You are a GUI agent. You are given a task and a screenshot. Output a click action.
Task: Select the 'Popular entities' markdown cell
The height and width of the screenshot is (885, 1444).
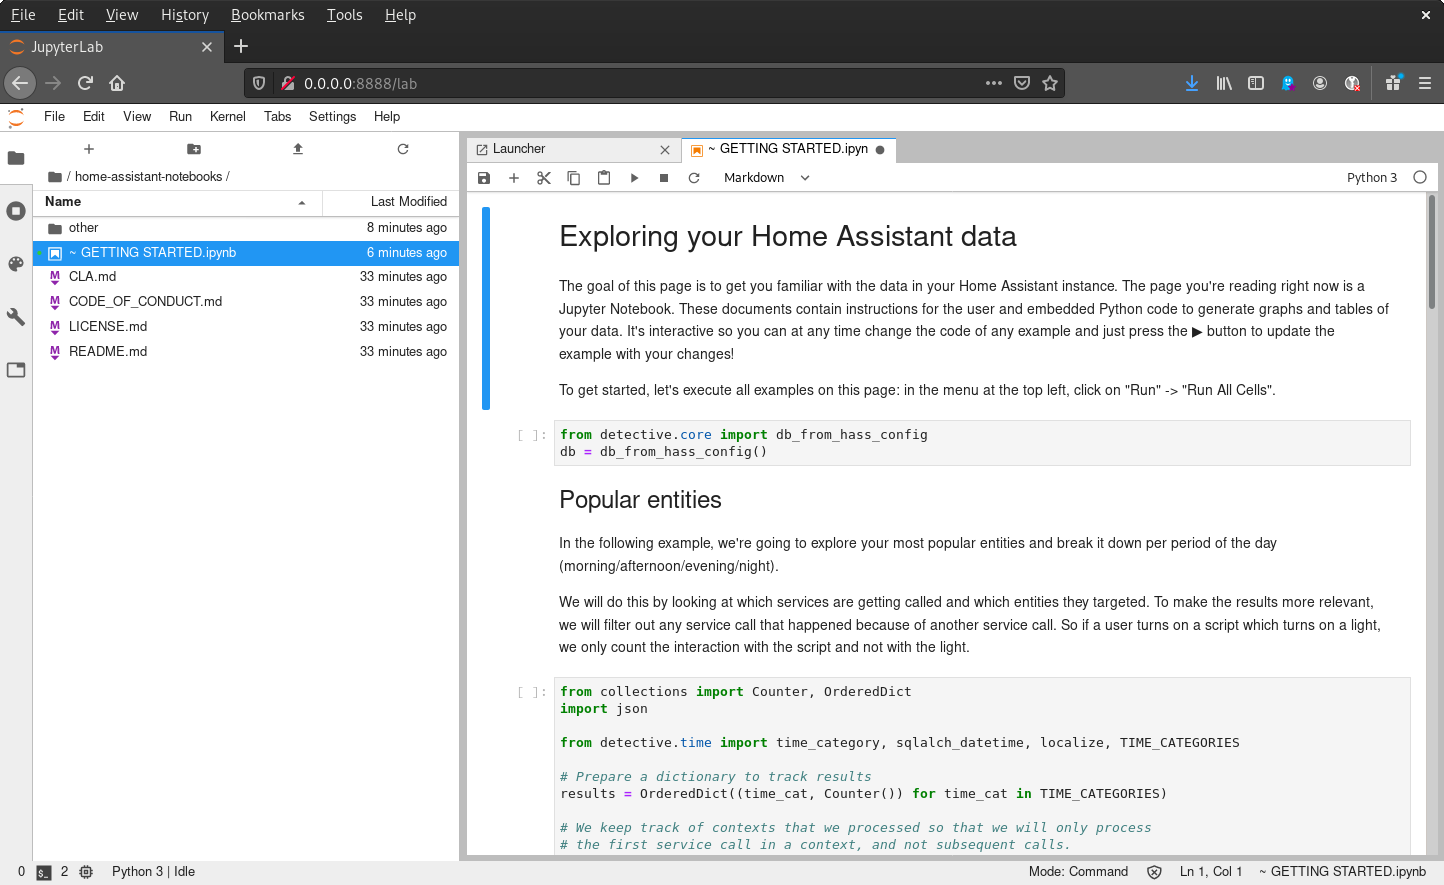pyautogui.click(x=640, y=500)
